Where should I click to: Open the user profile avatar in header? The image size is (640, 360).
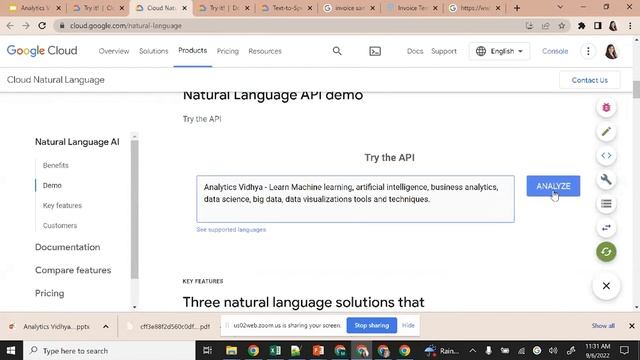coord(611,51)
